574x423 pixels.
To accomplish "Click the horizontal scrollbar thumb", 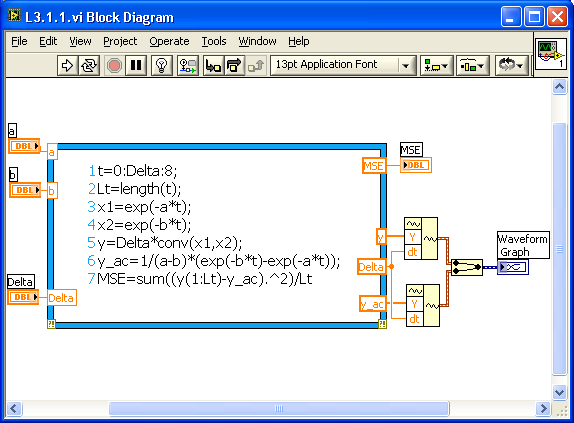I will click(x=279, y=408).
